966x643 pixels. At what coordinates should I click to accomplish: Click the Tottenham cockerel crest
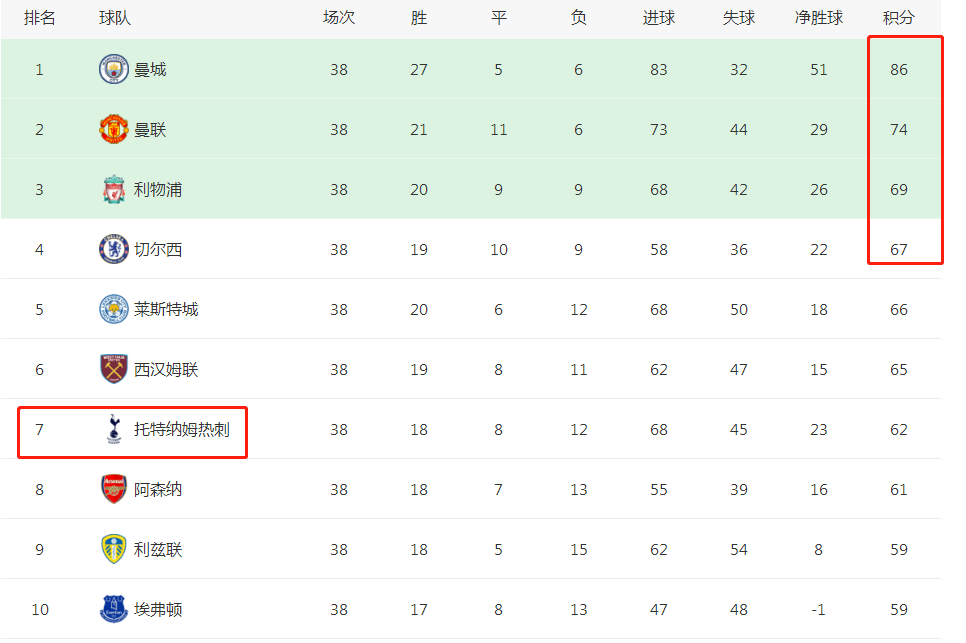tap(113, 429)
